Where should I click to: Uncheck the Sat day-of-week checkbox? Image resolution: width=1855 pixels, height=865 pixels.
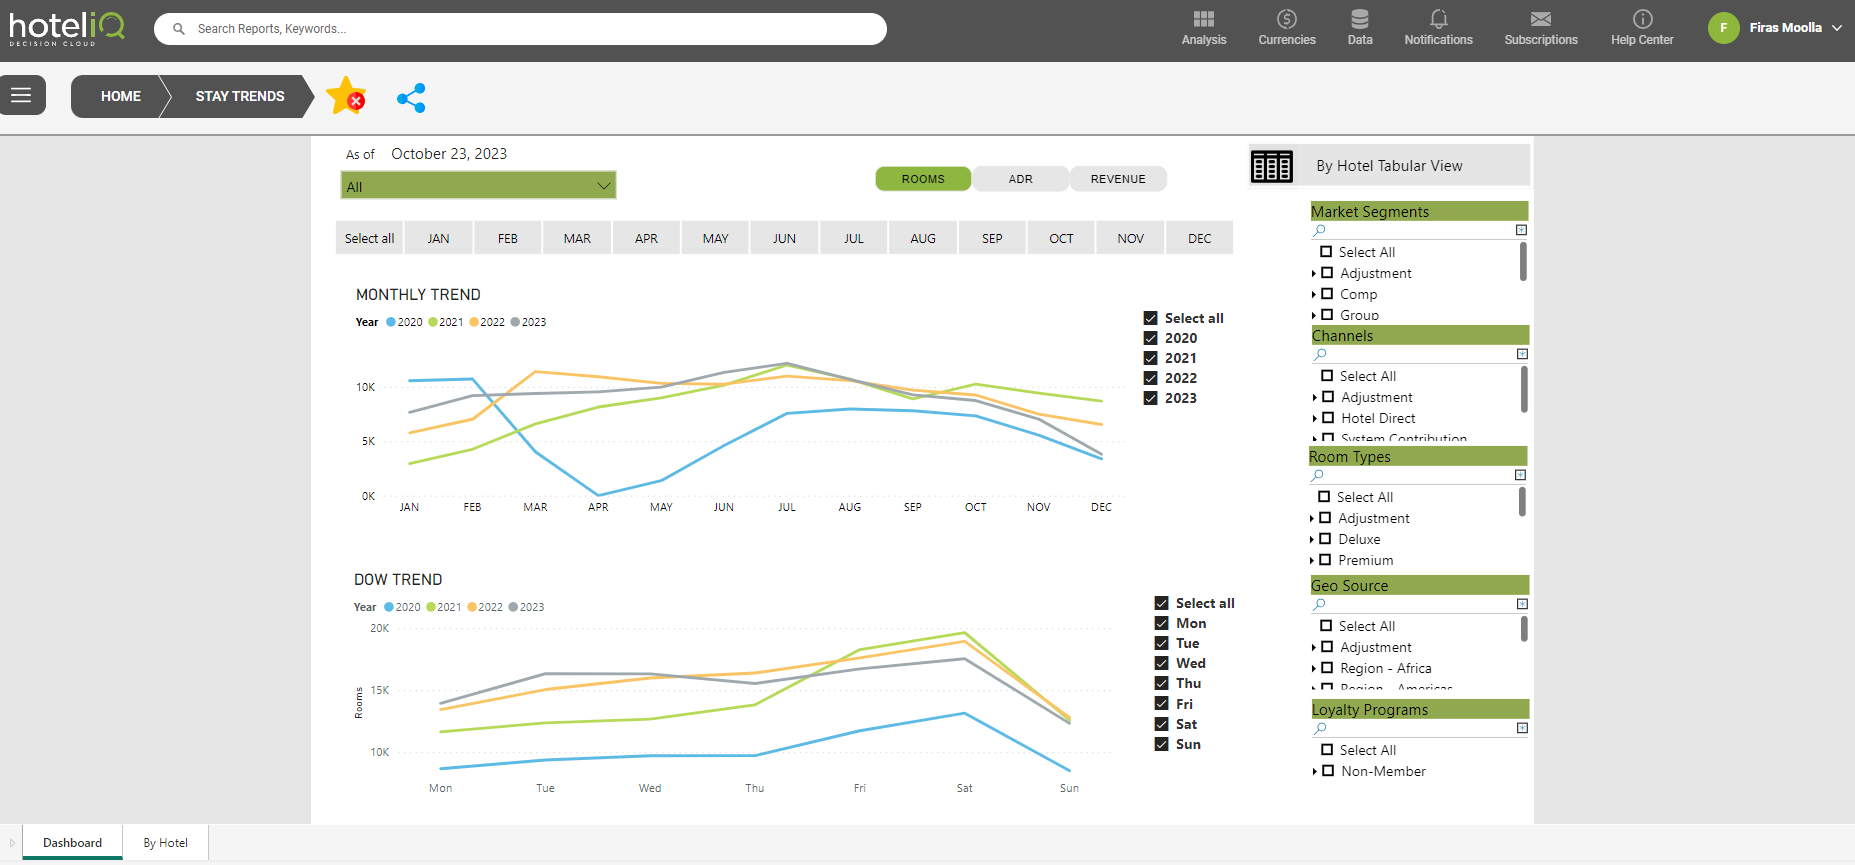tap(1162, 724)
